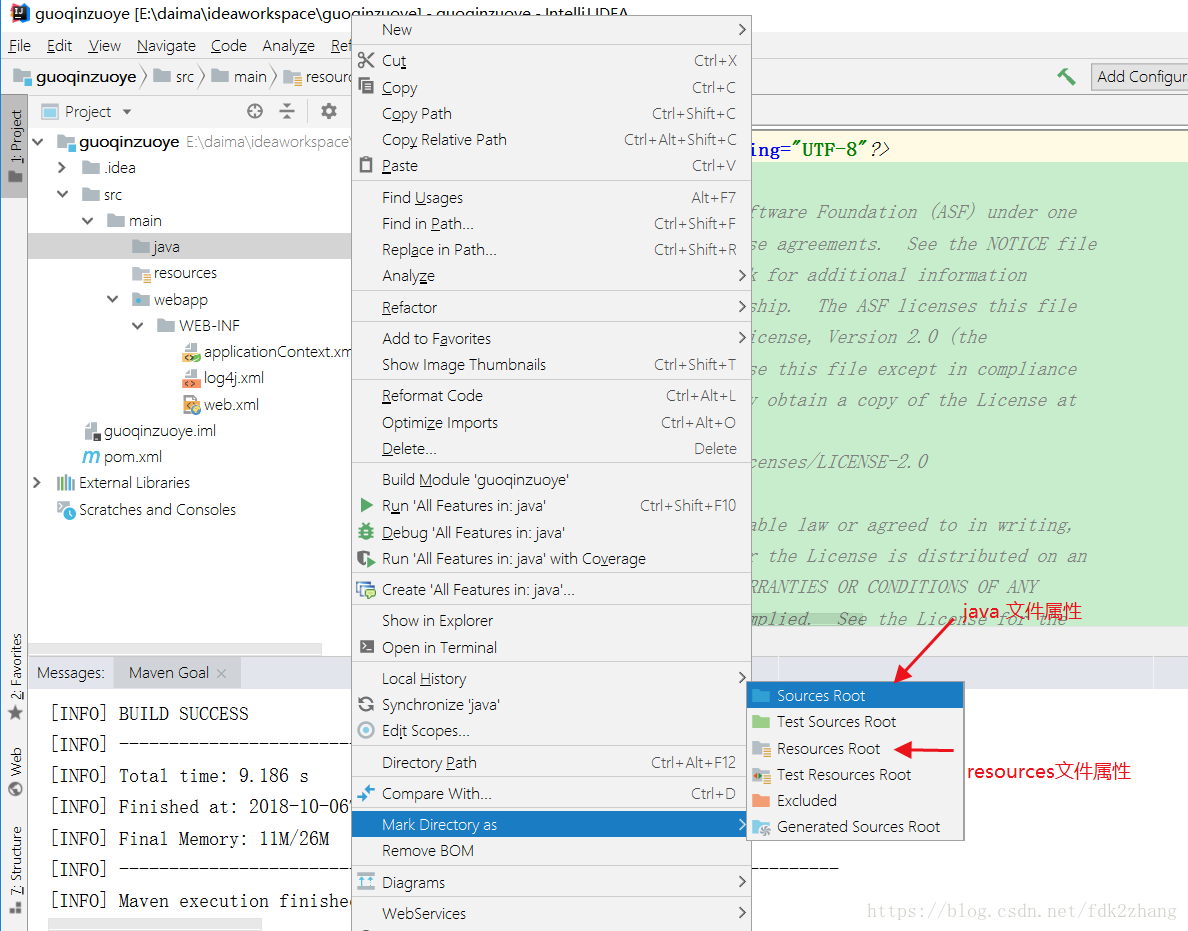This screenshot has width=1188, height=931.
Task: Select Mark Directory as menu item
Action: tap(552, 824)
